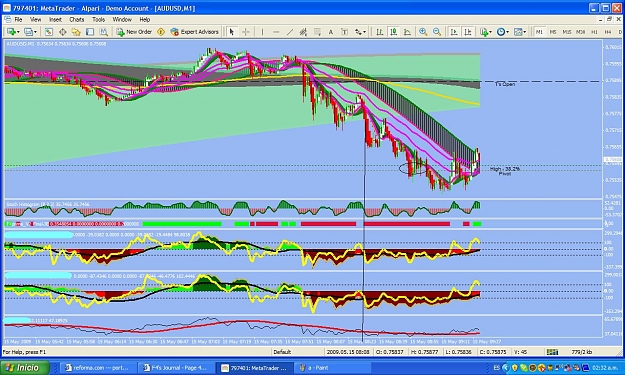
Task: Click the Zoom In magnifier icon
Action: click(x=423, y=32)
